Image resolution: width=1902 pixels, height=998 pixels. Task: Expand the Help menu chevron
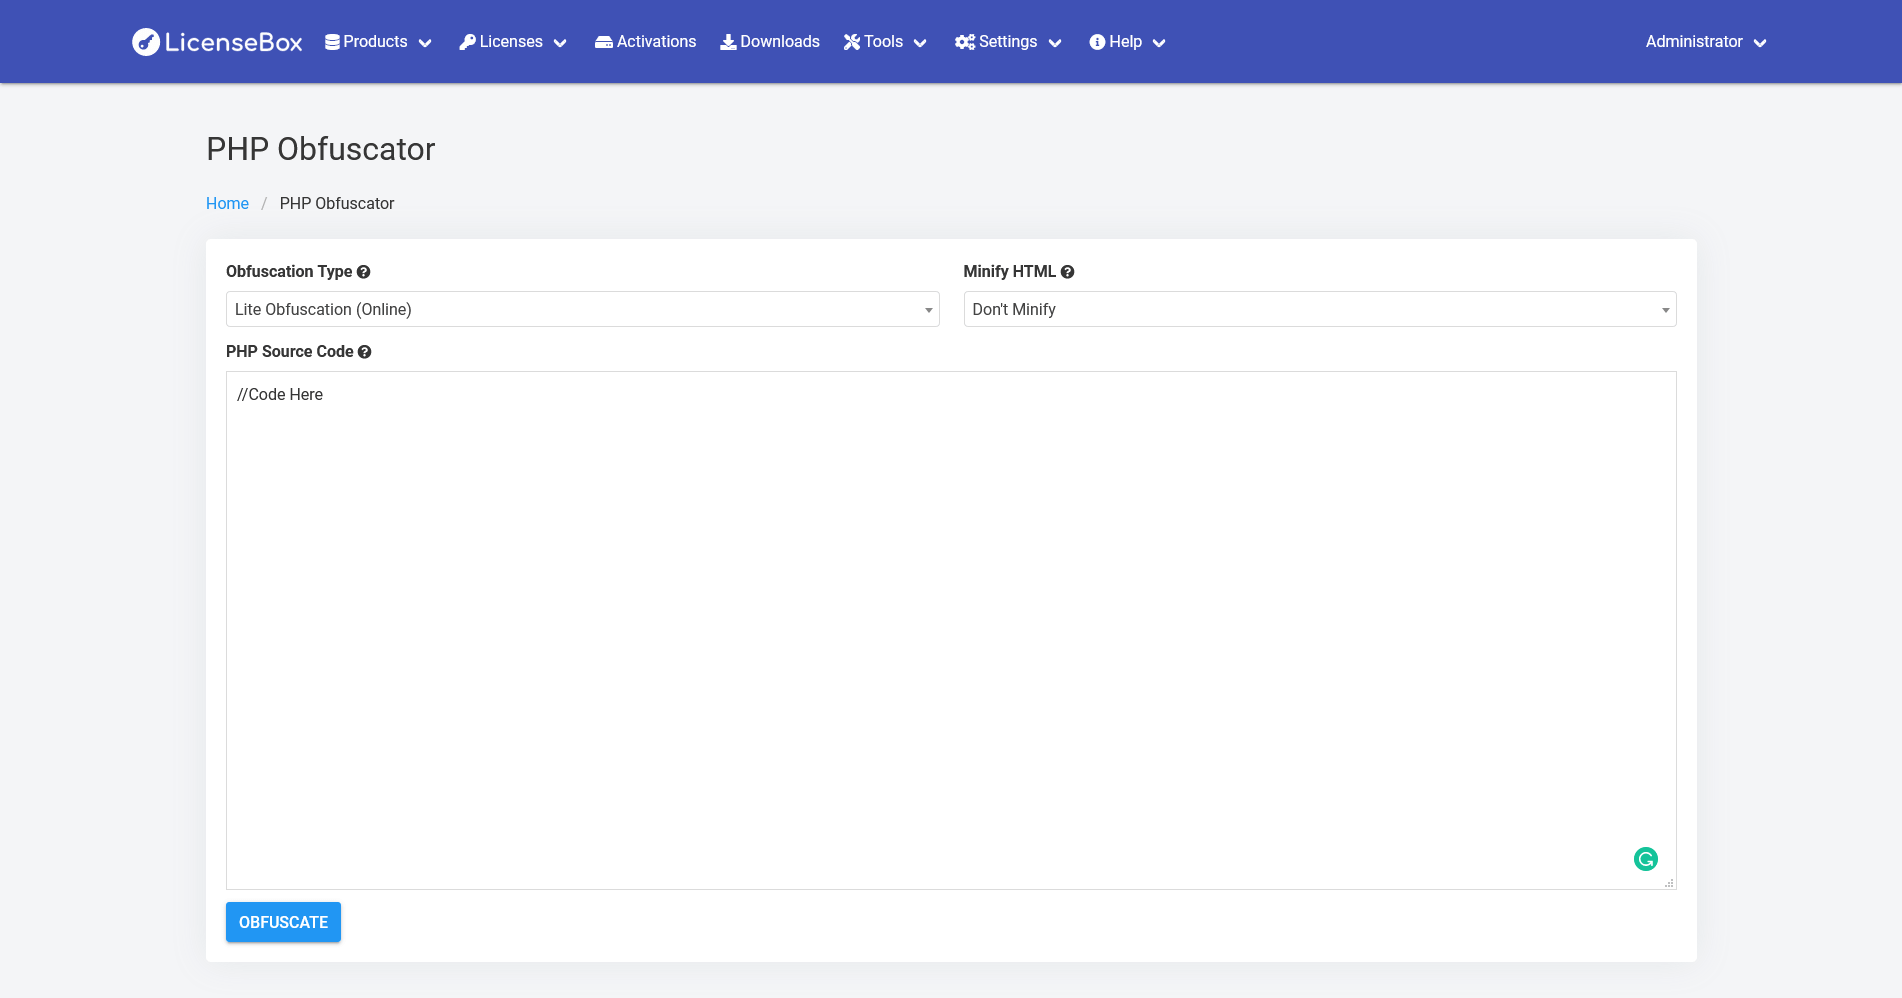click(1159, 43)
